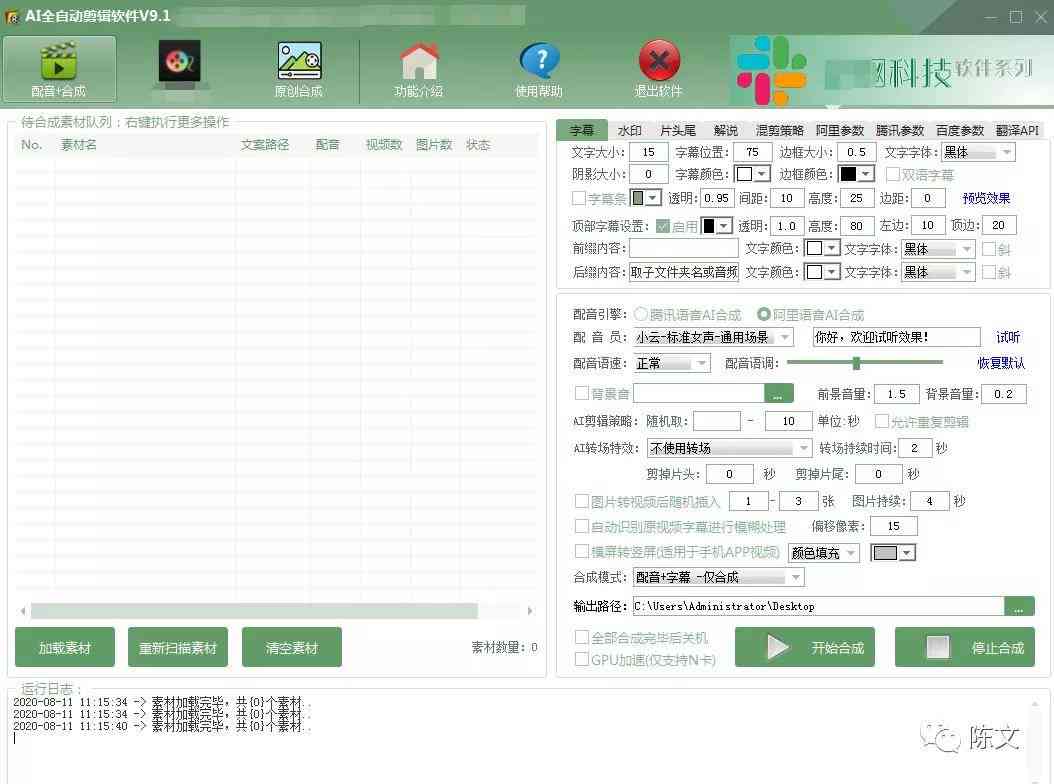Image resolution: width=1054 pixels, height=784 pixels.
Task: Click the app icon in the title bar
Action: pyautogui.click(x=11, y=16)
